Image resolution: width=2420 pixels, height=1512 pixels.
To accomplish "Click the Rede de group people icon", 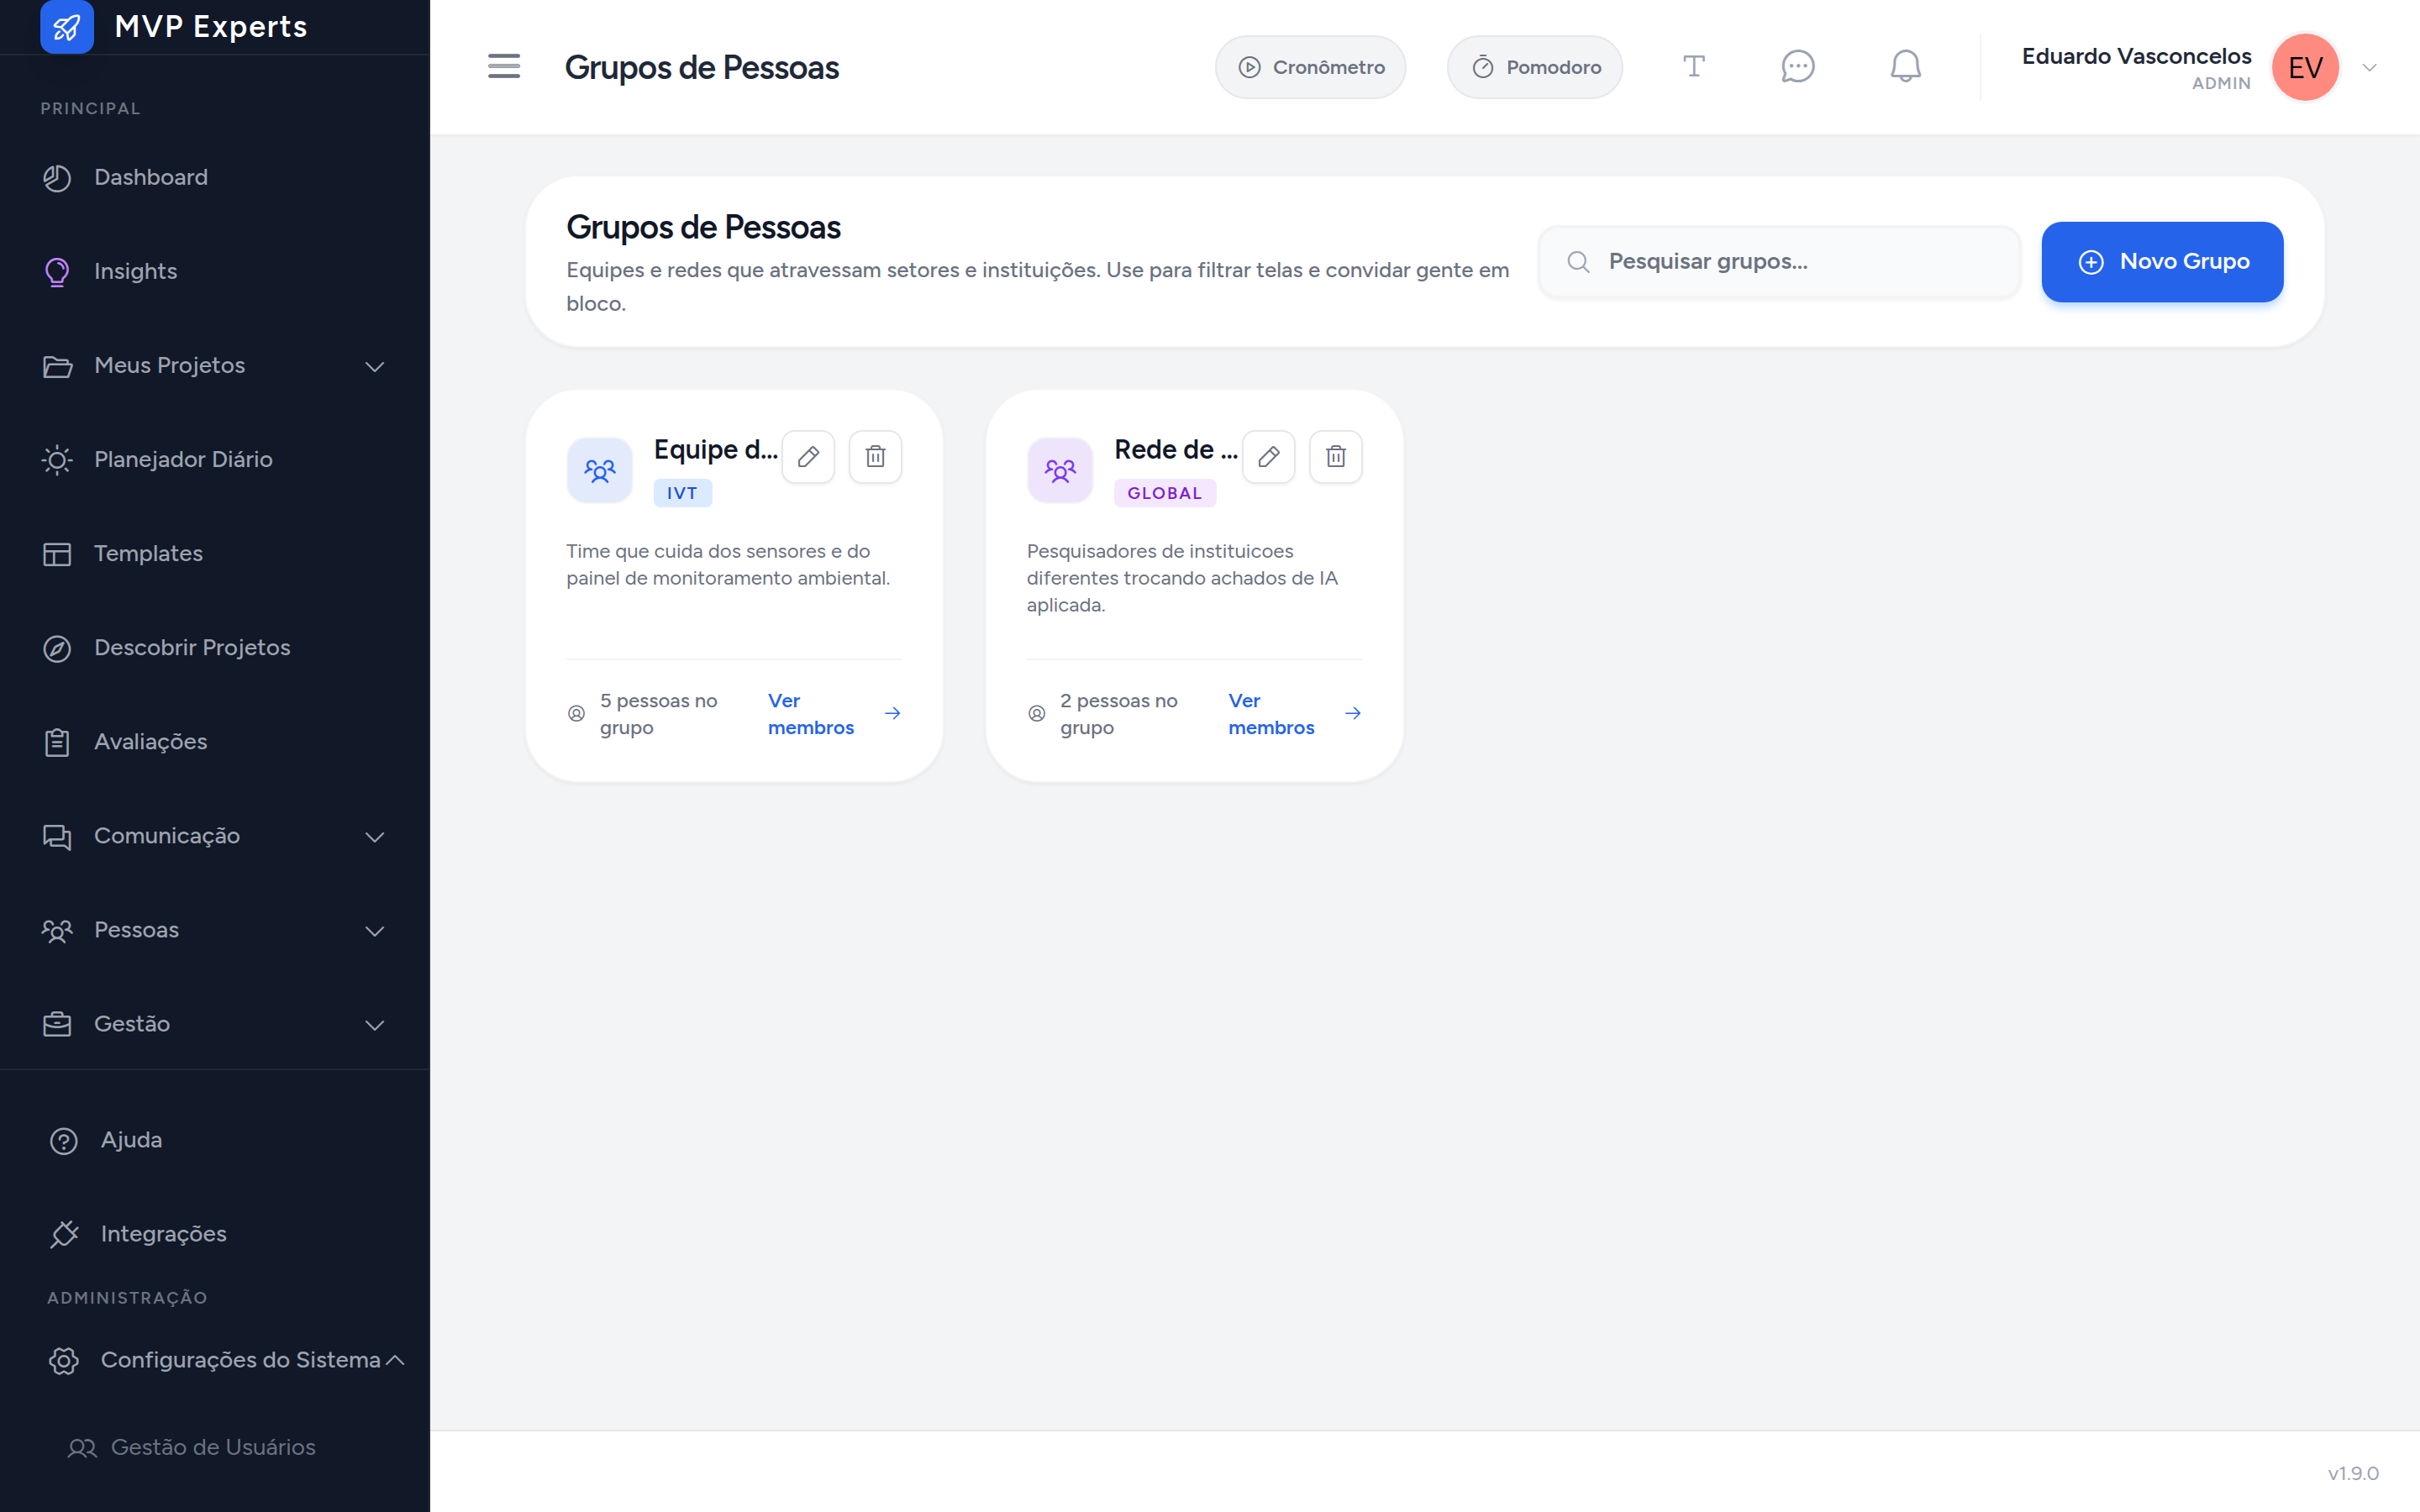I will [x=1060, y=470].
